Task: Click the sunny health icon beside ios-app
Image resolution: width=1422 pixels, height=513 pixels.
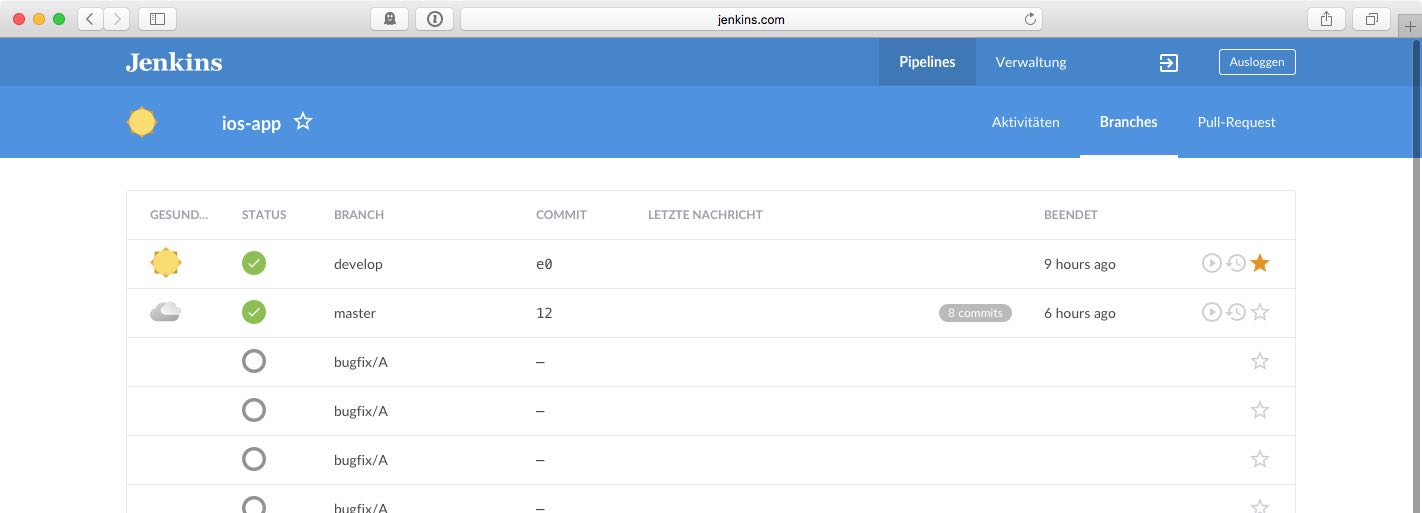Action: click(142, 122)
